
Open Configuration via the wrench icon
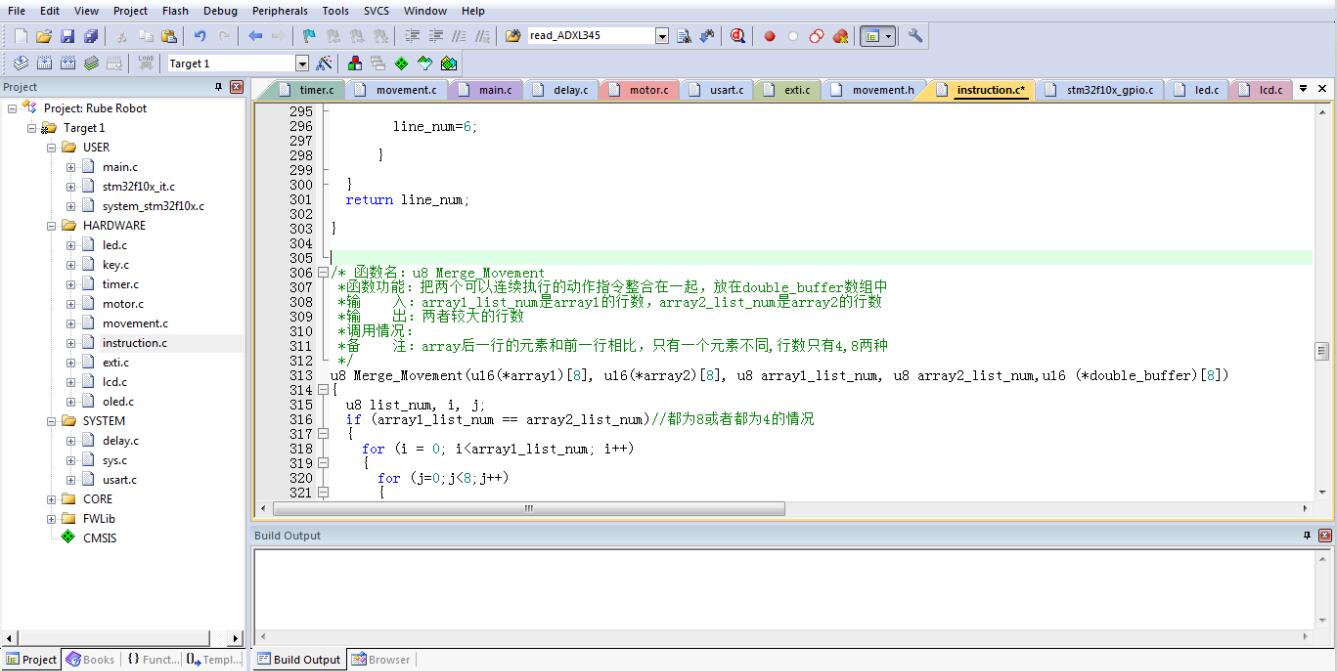913,36
